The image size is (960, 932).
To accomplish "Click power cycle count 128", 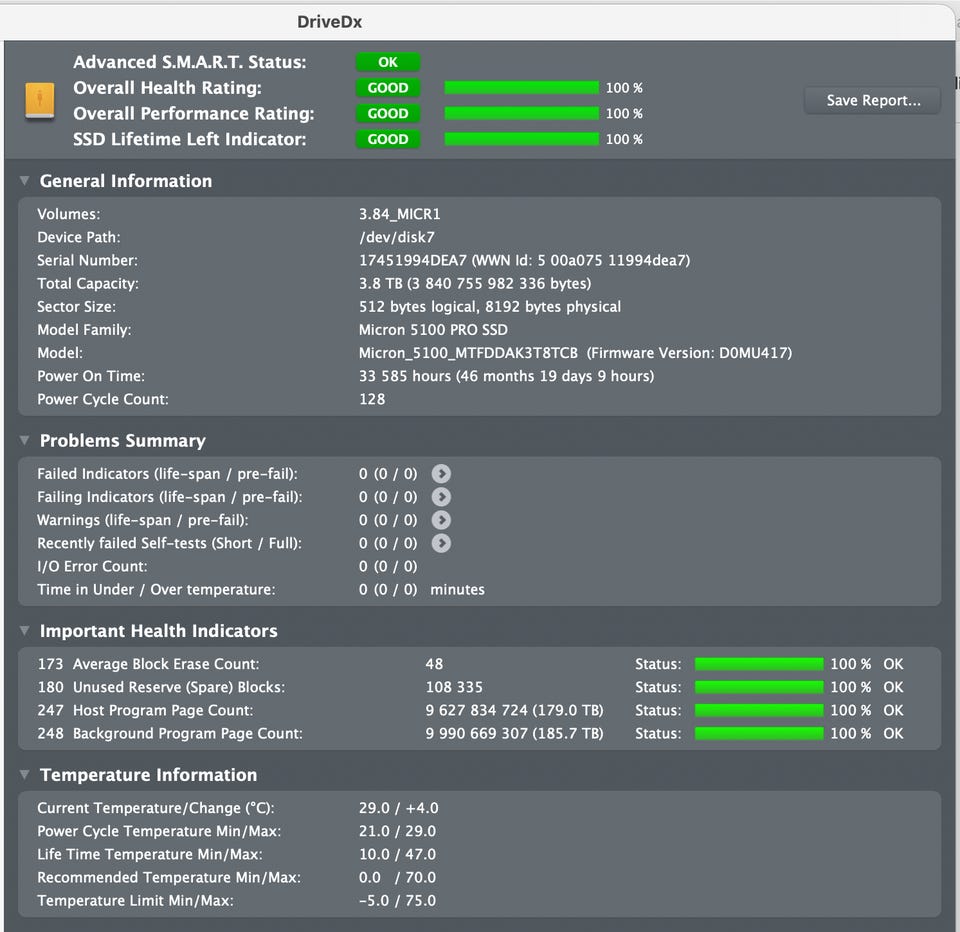I will pyautogui.click(x=372, y=399).
